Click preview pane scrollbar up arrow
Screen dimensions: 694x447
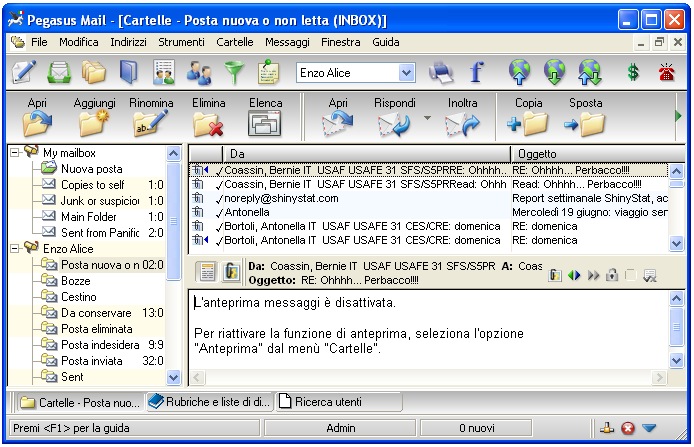[676, 298]
